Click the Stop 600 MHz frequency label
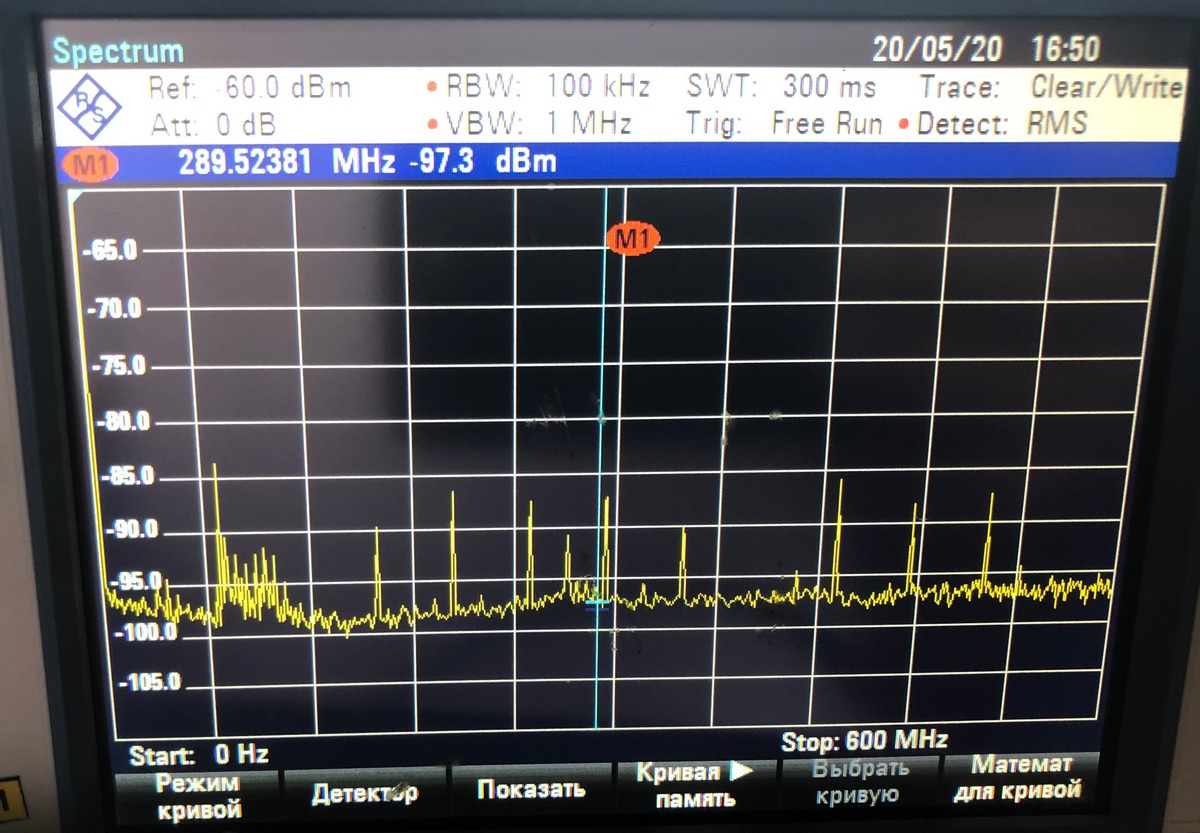The height and width of the screenshot is (833, 1200). tap(864, 741)
